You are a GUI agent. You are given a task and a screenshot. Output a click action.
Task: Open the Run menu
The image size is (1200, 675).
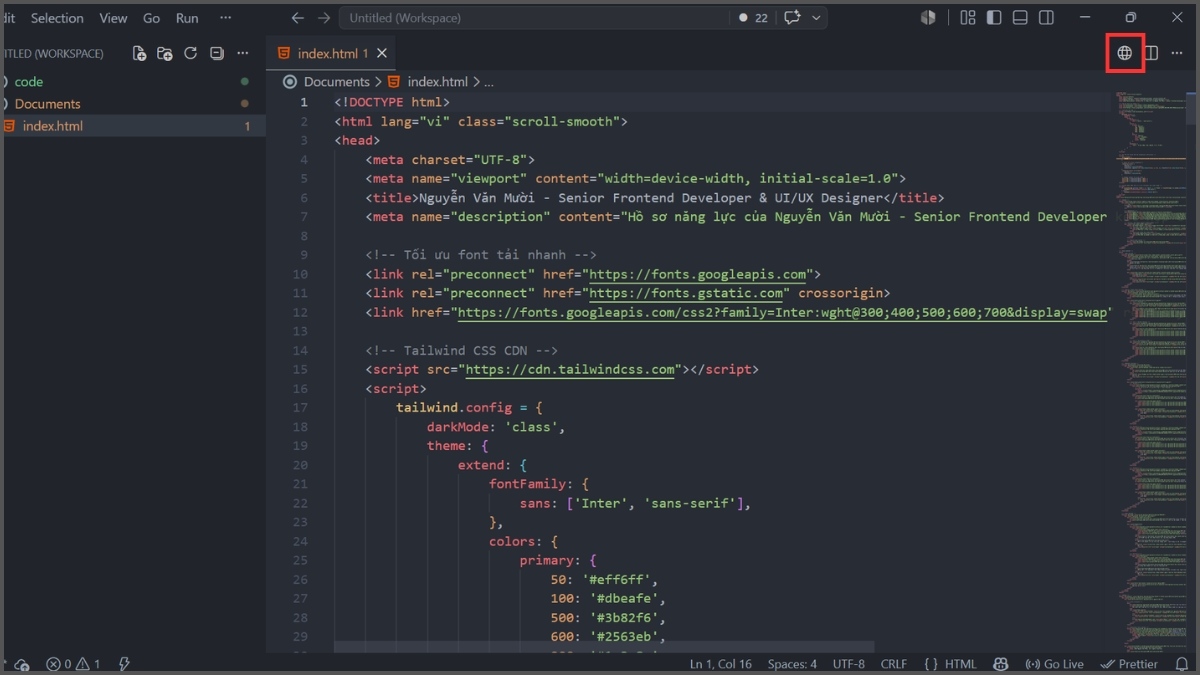click(187, 18)
